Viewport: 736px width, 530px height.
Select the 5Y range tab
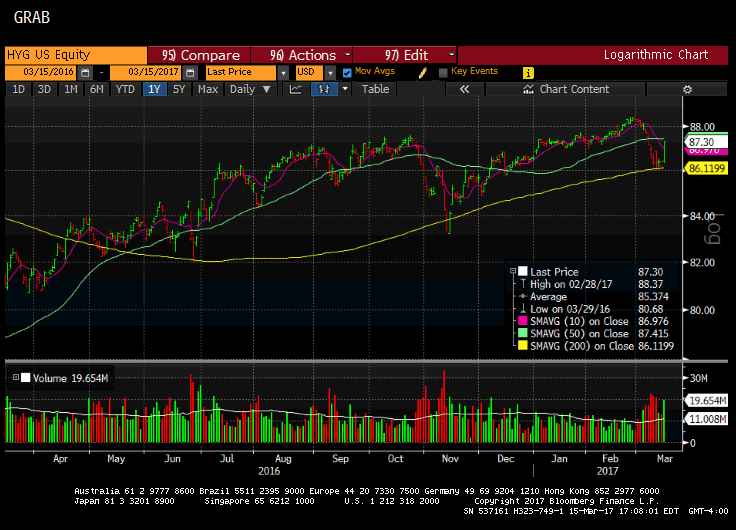pyautogui.click(x=179, y=89)
